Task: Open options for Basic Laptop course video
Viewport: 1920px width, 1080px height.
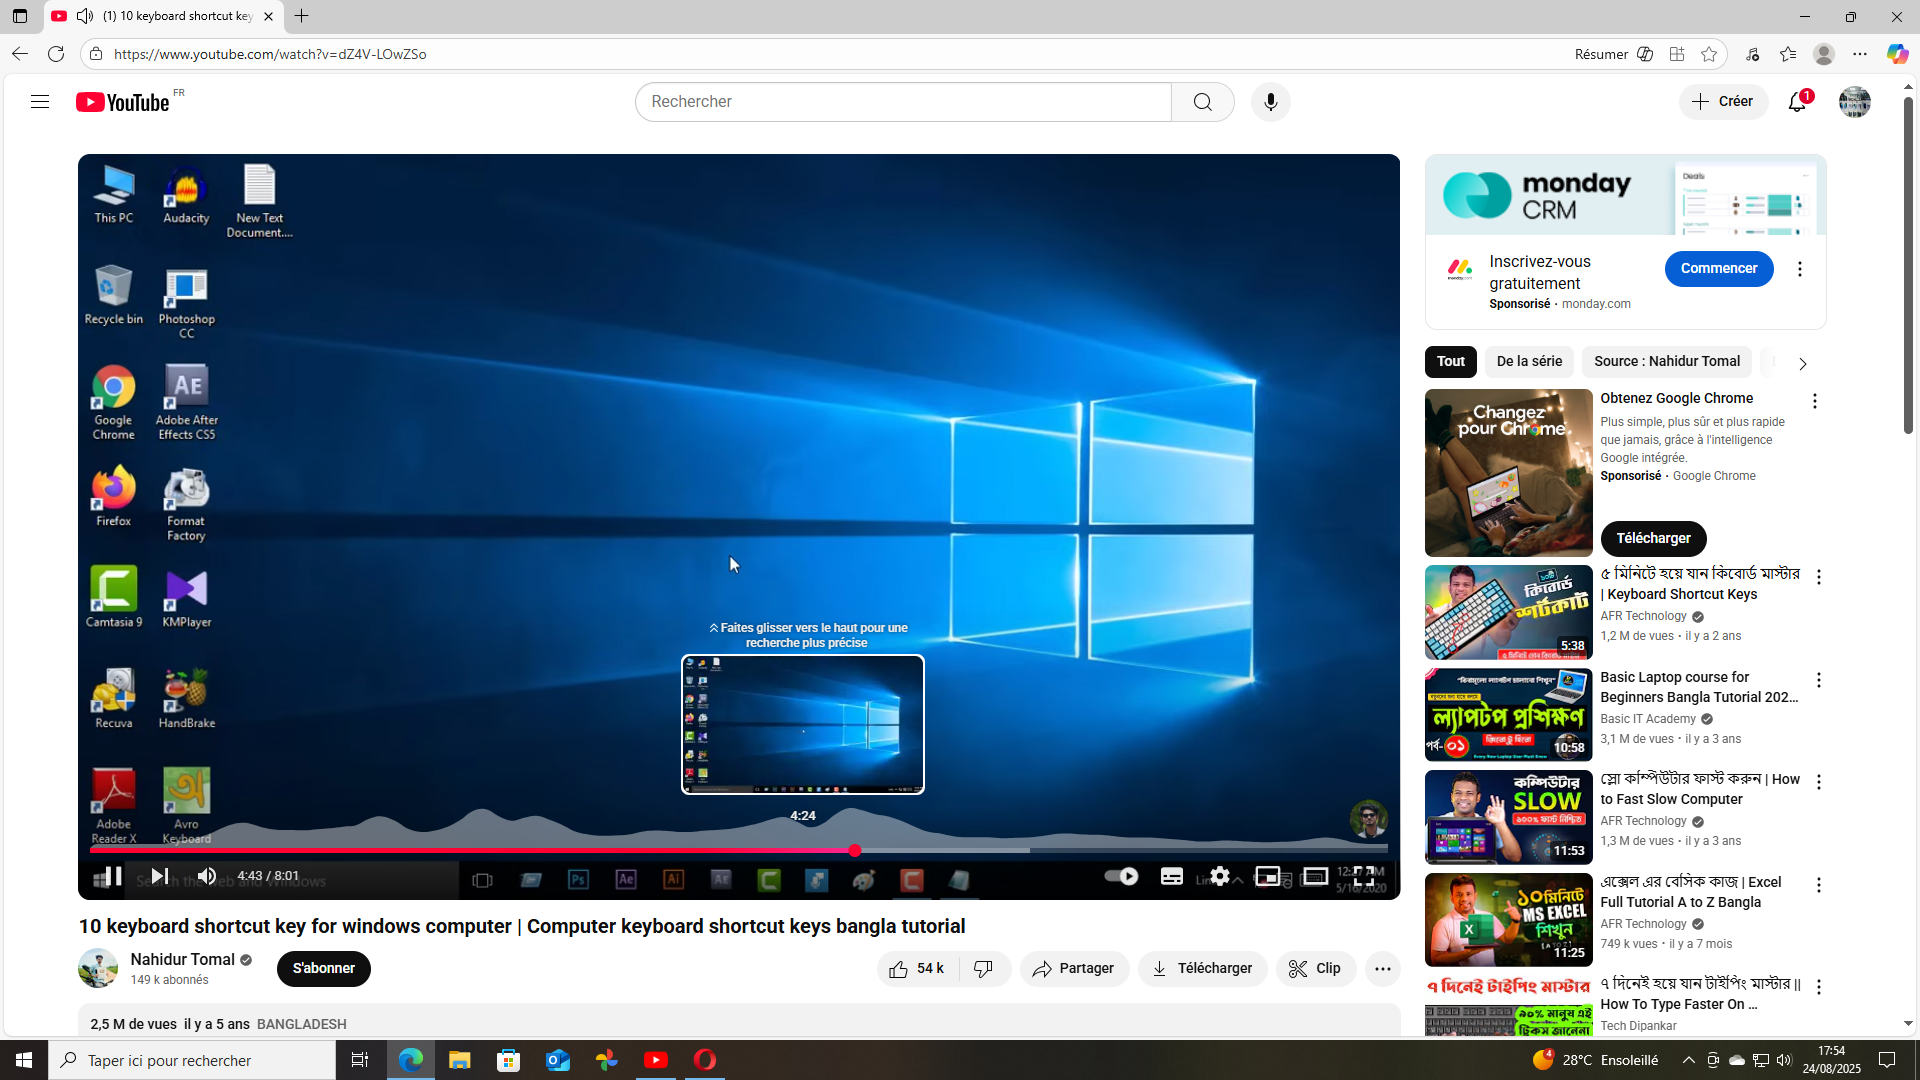Action: pyautogui.click(x=1819, y=680)
